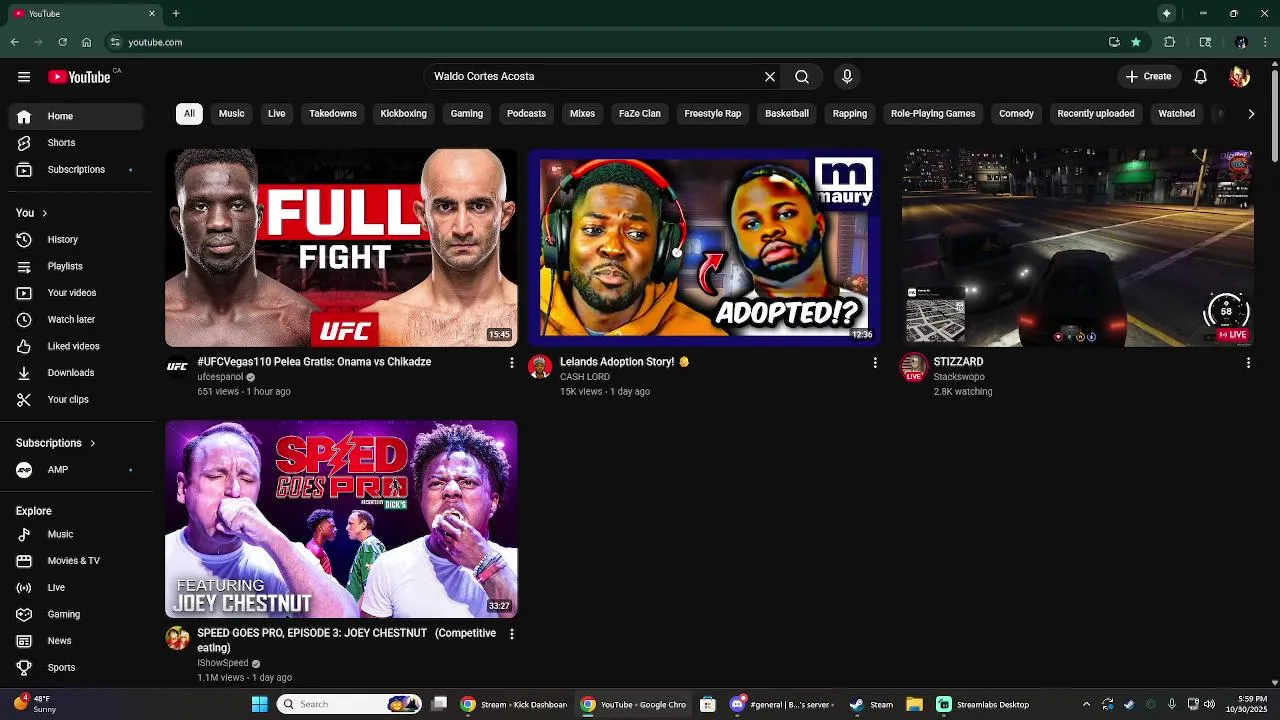Open Windows Start menu
Viewport: 1280px width, 720px height.
259,704
